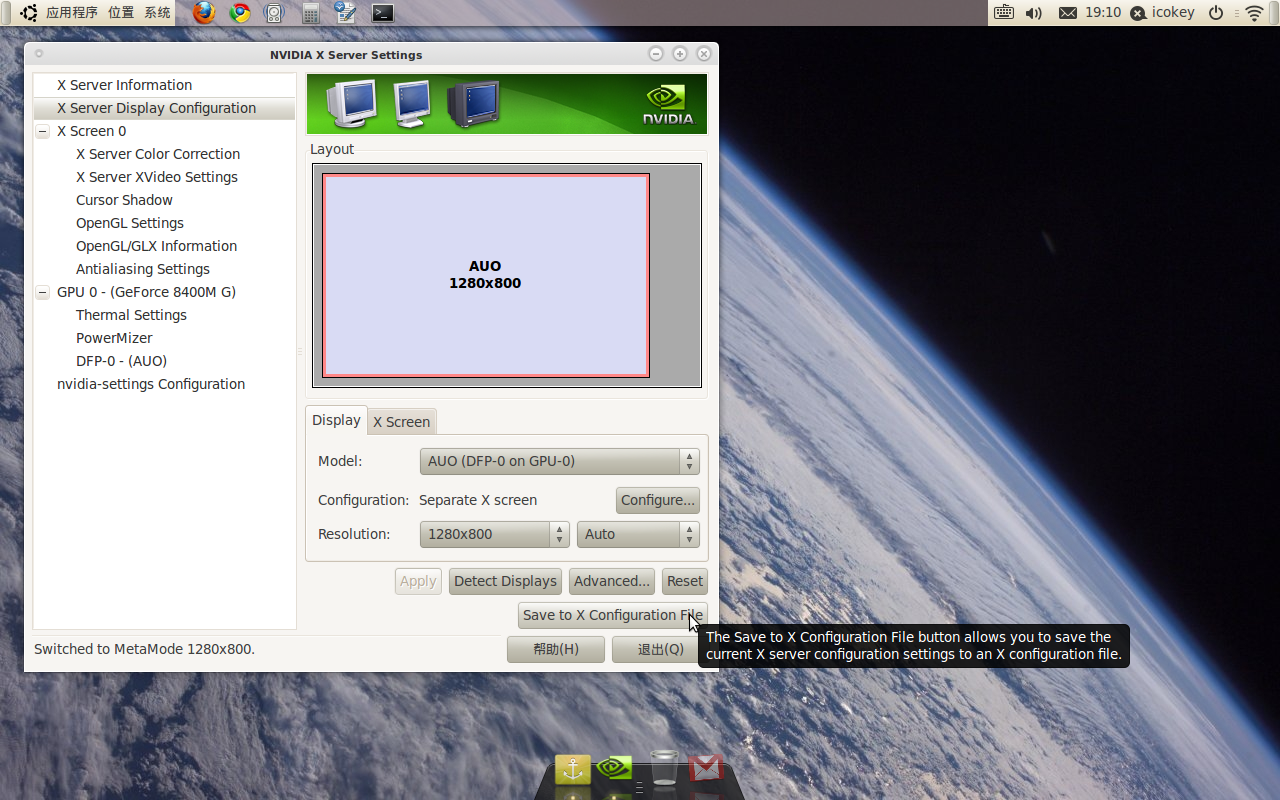Switch to the Display tab

pyautogui.click(x=336, y=420)
